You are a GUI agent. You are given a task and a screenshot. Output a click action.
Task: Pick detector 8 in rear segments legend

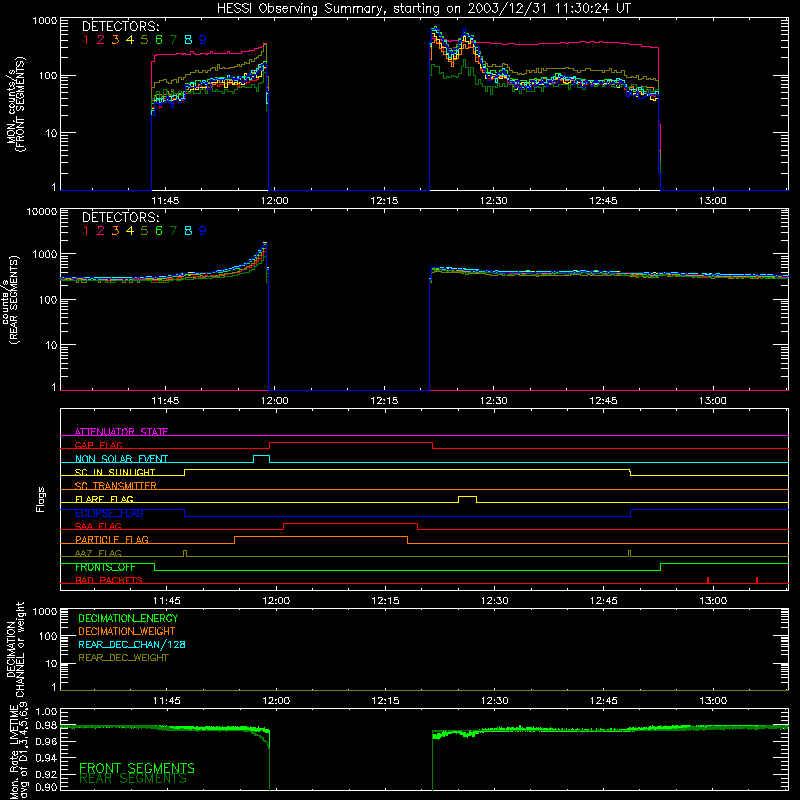pyautogui.click(x=188, y=231)
